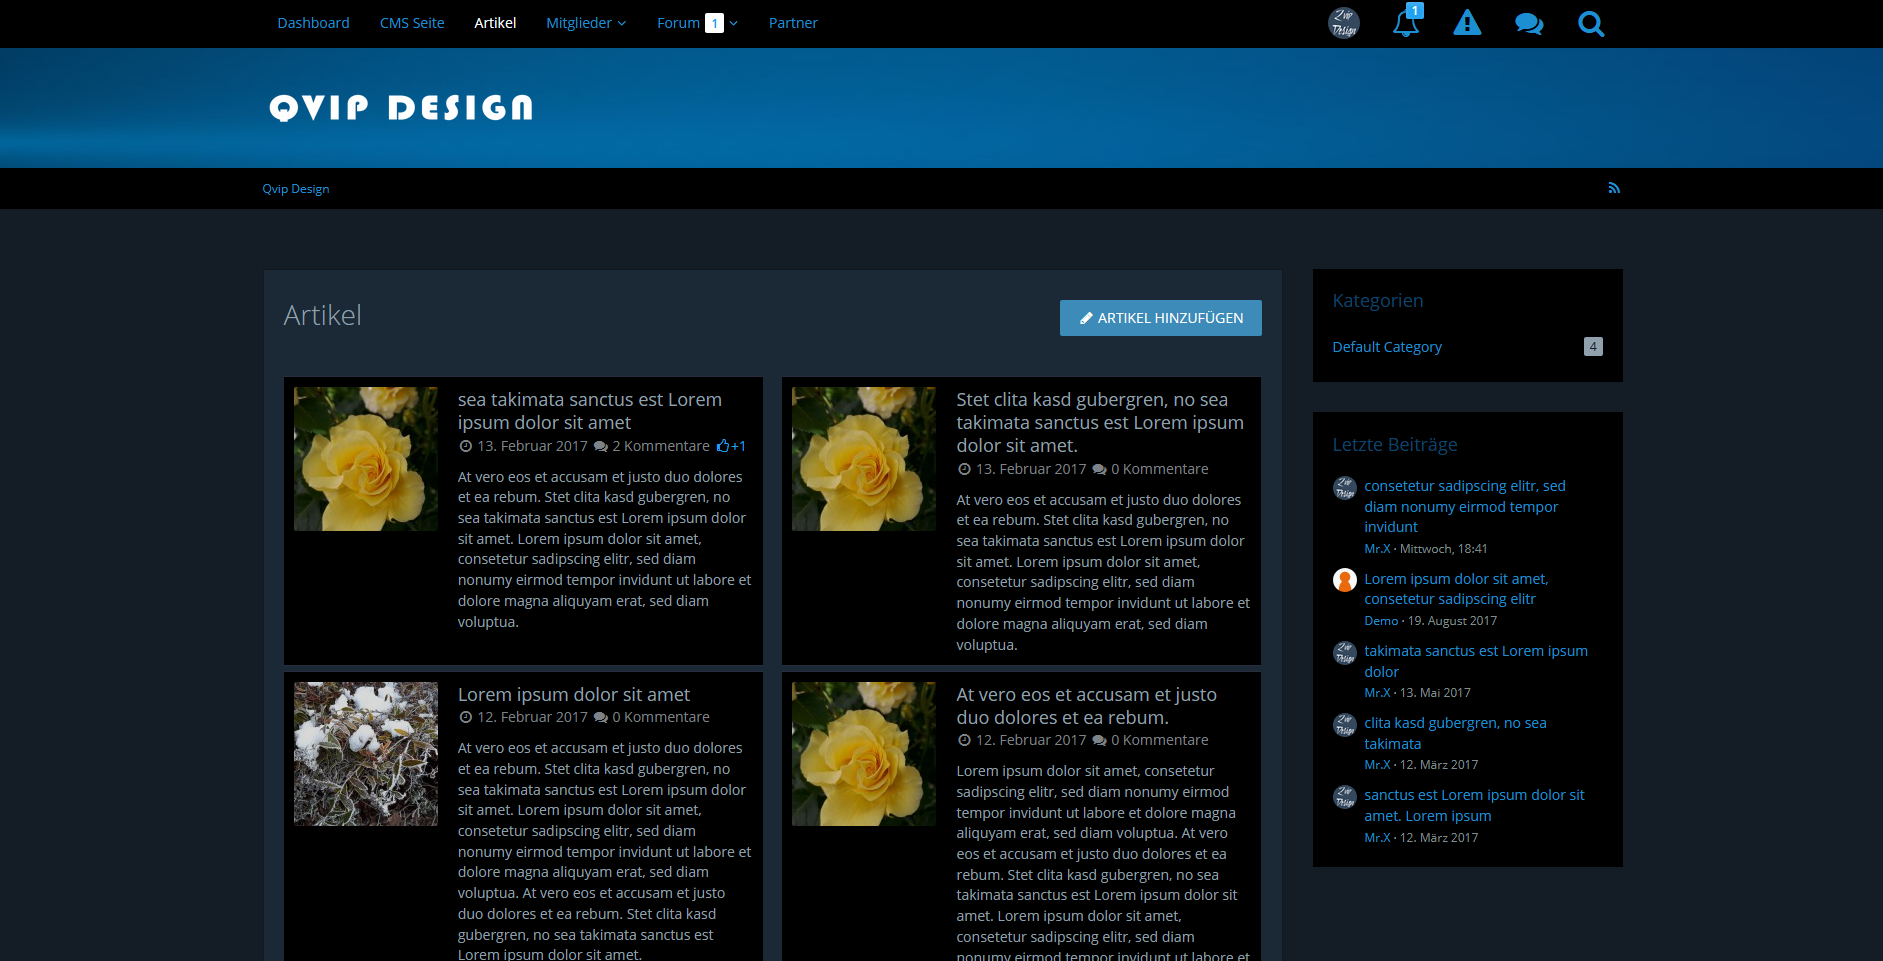Open the notifications bell icon
The height and width of the screenshot is (961, 1883).
[1405, 23]
